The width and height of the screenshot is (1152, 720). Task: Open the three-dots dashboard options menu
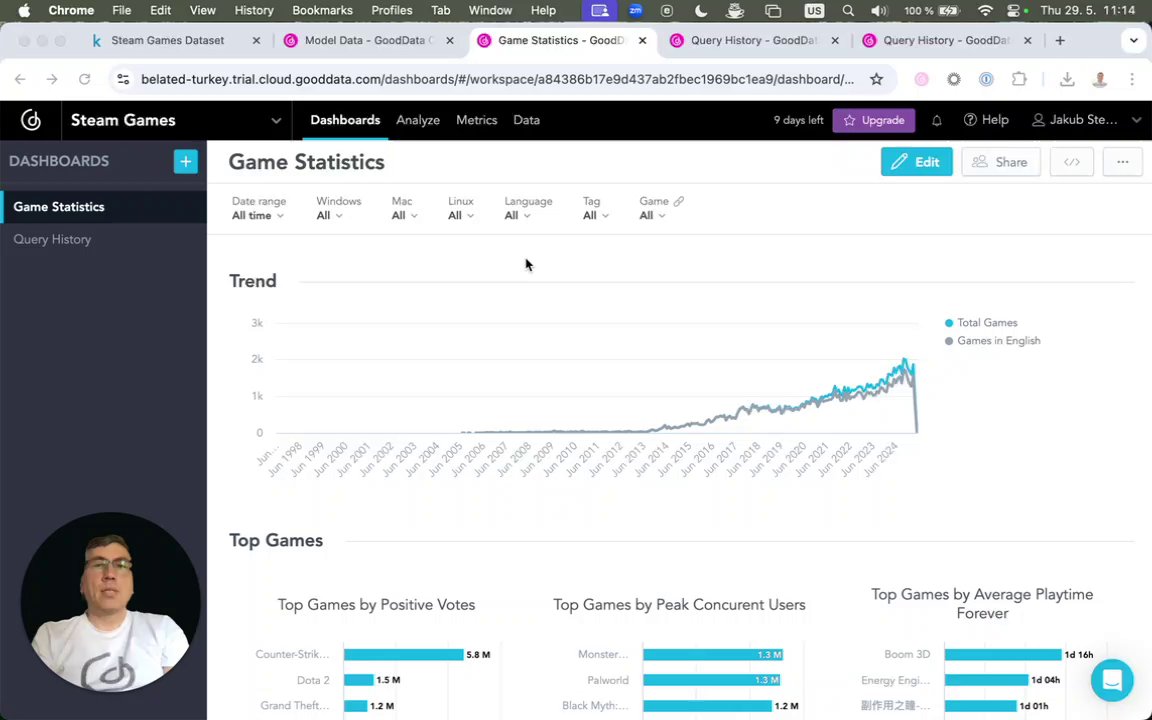click(1122, 162)
